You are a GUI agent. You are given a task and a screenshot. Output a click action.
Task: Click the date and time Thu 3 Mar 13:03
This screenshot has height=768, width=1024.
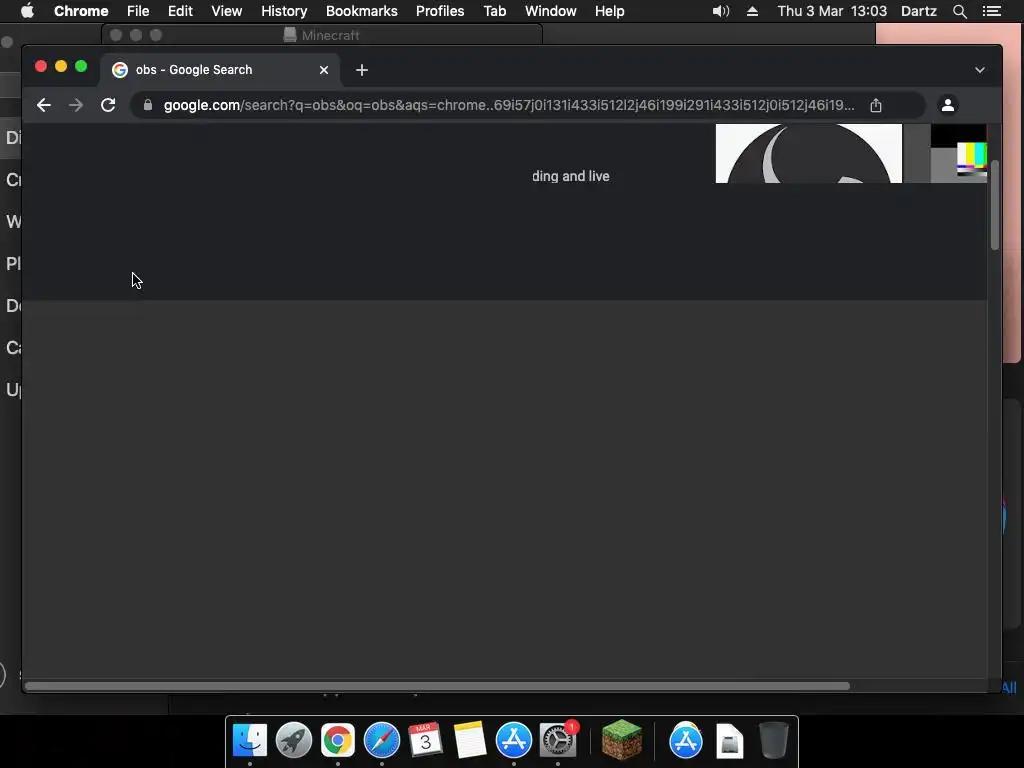(x=832, y=11)
